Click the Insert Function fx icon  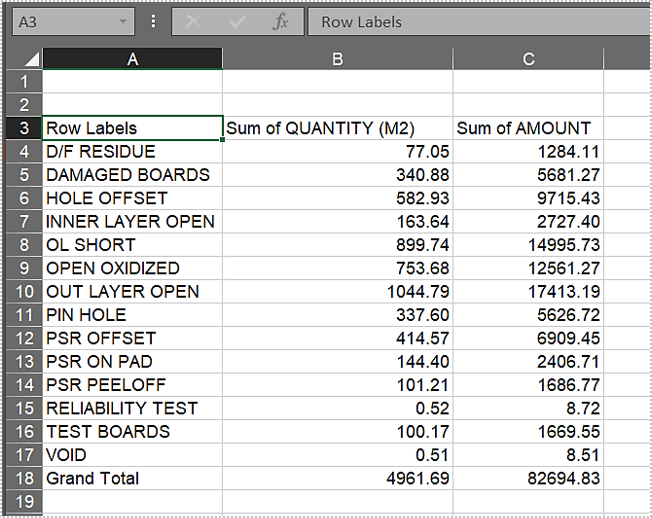(x=281, y=22)
